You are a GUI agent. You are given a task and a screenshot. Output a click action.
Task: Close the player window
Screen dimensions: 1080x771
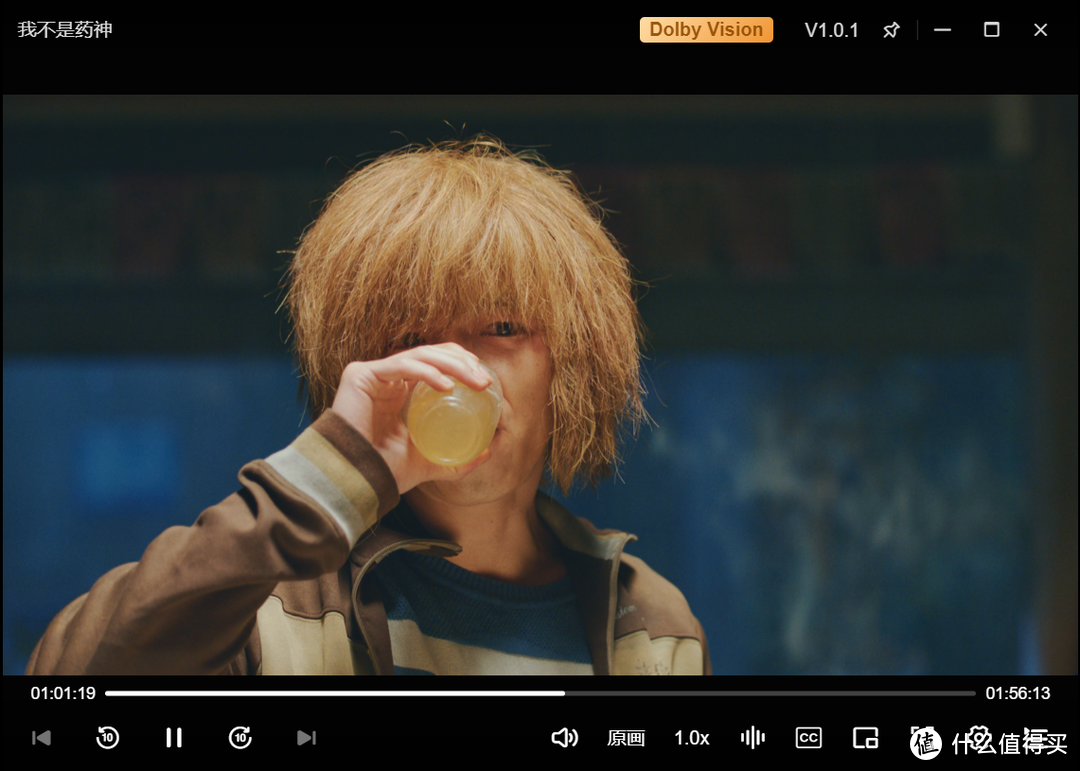tap(1041, 30)
